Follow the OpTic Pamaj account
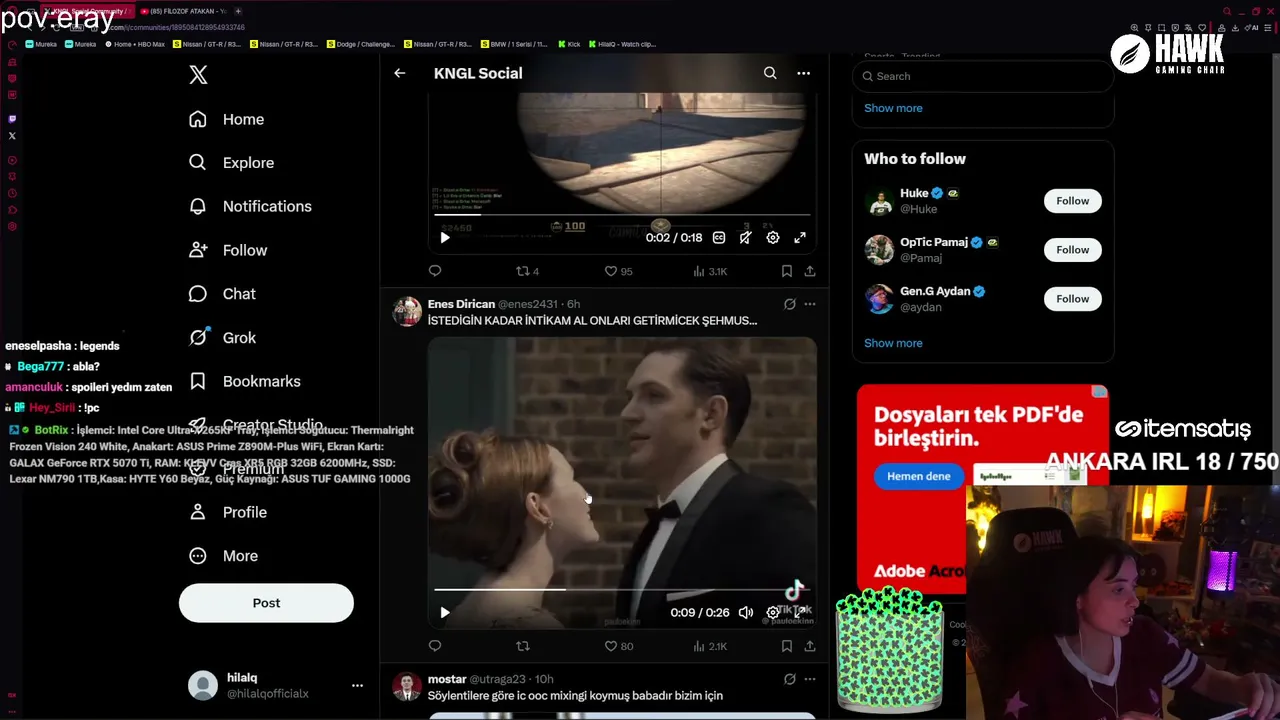Viewport: 1280px width, 720px height. (x=1072, y=250)
